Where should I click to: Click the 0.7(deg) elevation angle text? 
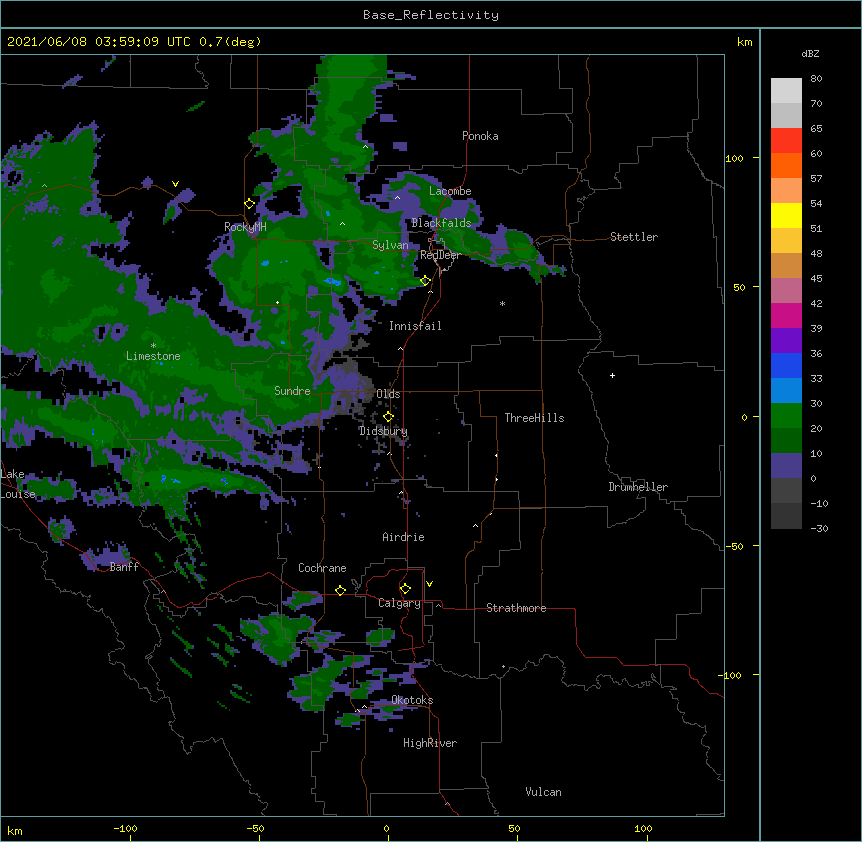point(230,42)
